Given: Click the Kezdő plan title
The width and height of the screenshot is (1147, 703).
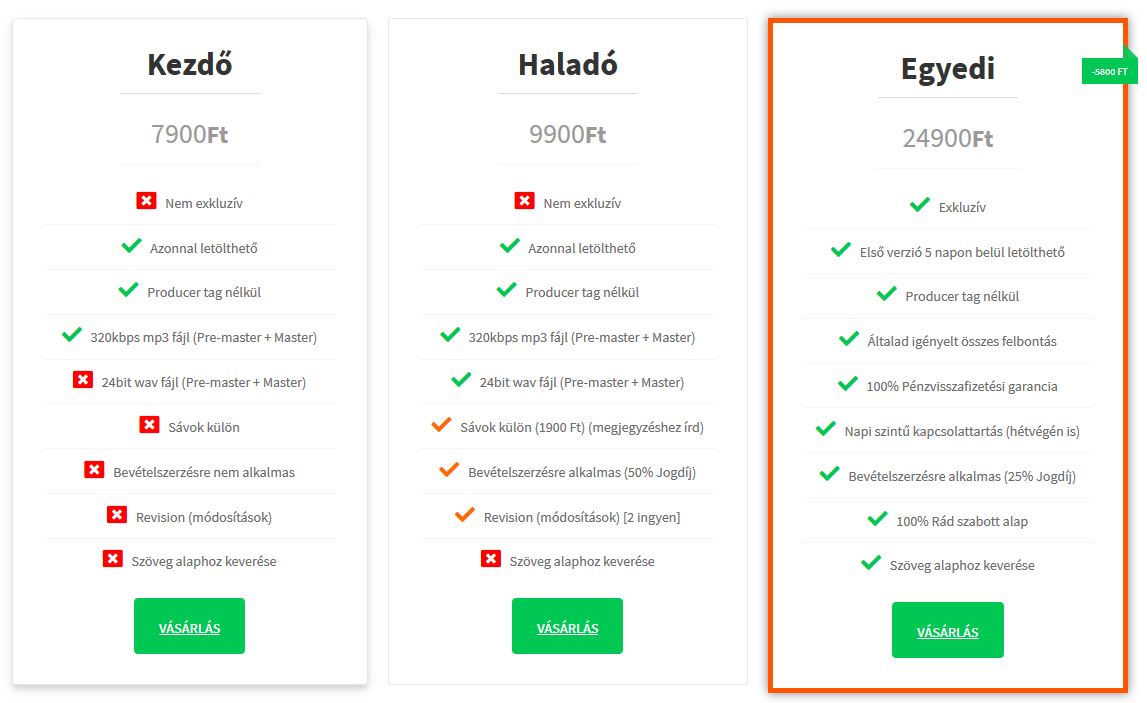Looking at the screenshot, I should 190,64.
